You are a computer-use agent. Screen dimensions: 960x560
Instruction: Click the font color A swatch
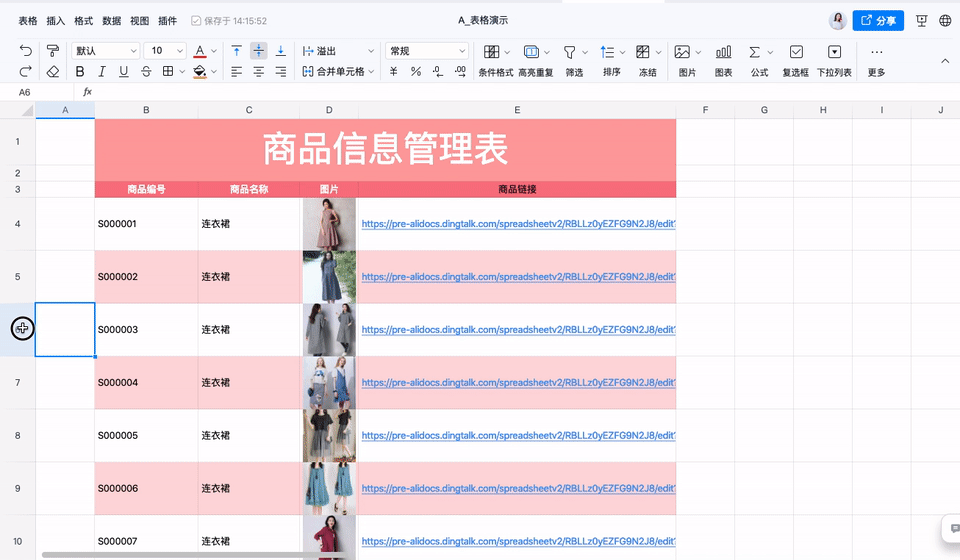(x=200, y=51)
